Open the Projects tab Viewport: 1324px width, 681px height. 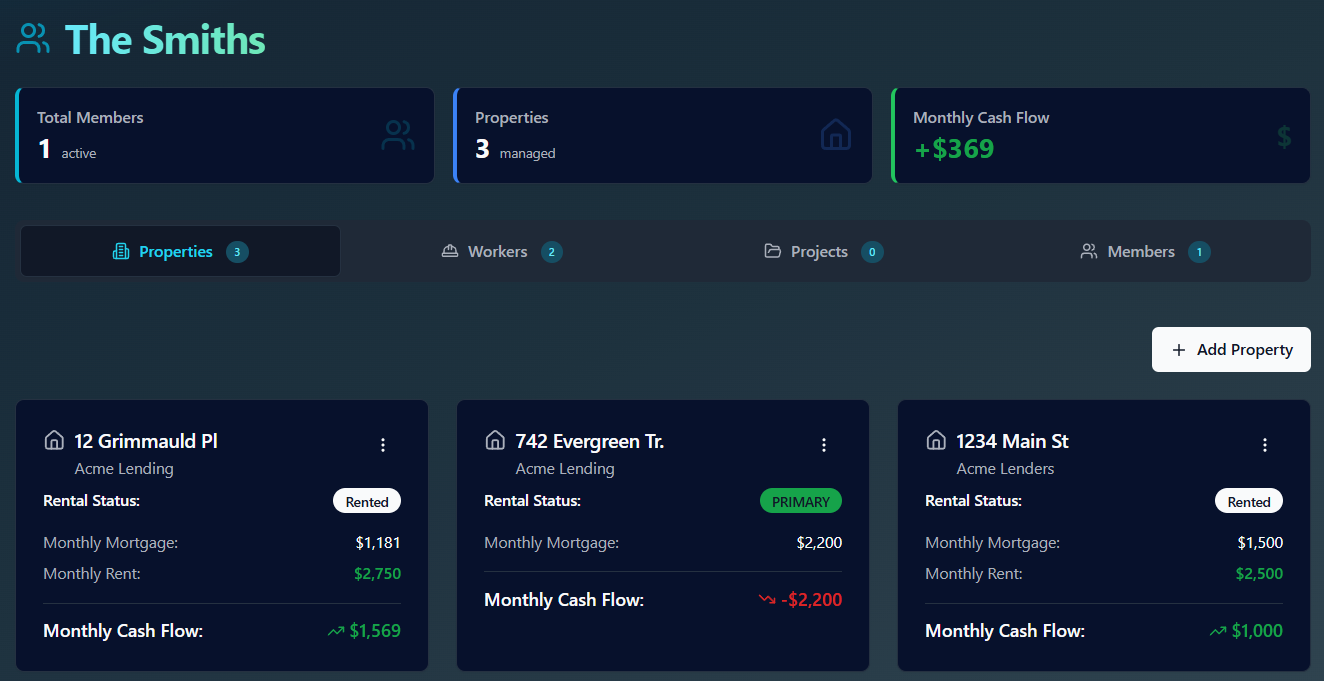[824, 251]
